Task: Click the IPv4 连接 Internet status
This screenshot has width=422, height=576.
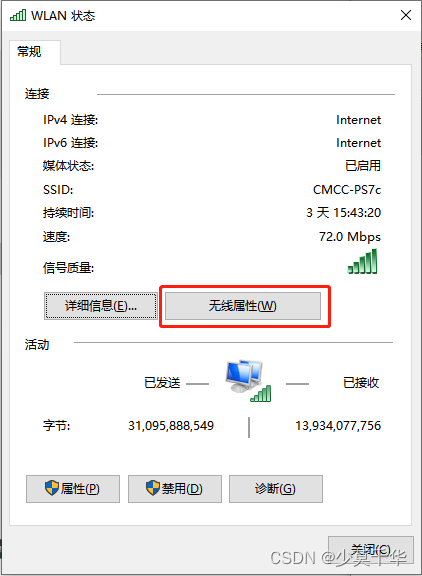Action: (358, 120)
